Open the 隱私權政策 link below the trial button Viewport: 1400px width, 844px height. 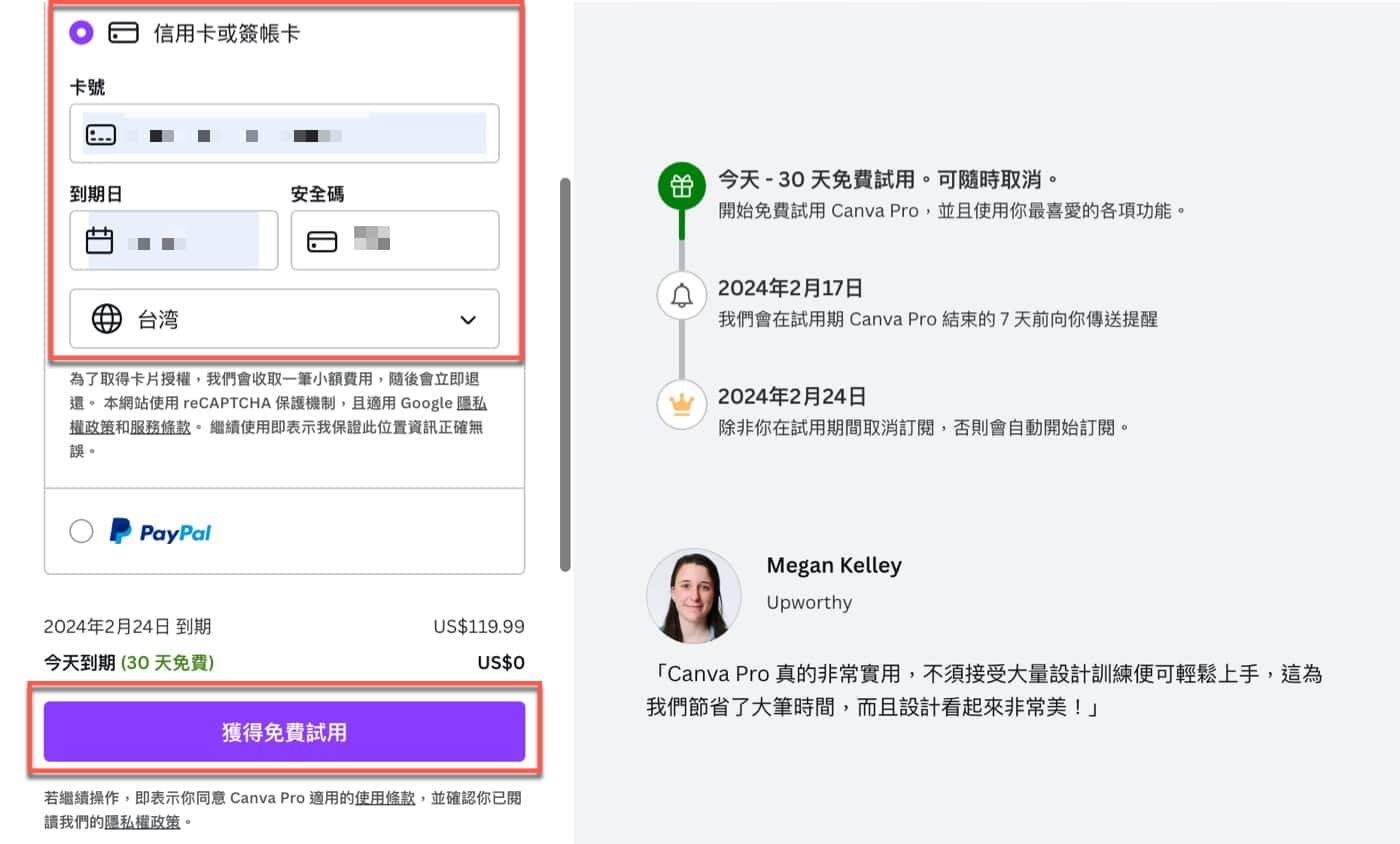pos(142,822)
